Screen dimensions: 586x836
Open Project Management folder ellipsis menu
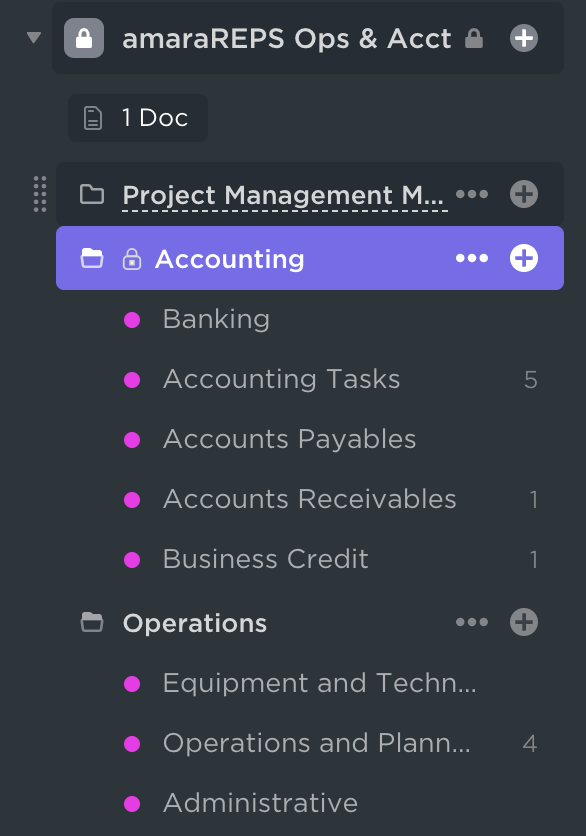click(x=472, y=194)
